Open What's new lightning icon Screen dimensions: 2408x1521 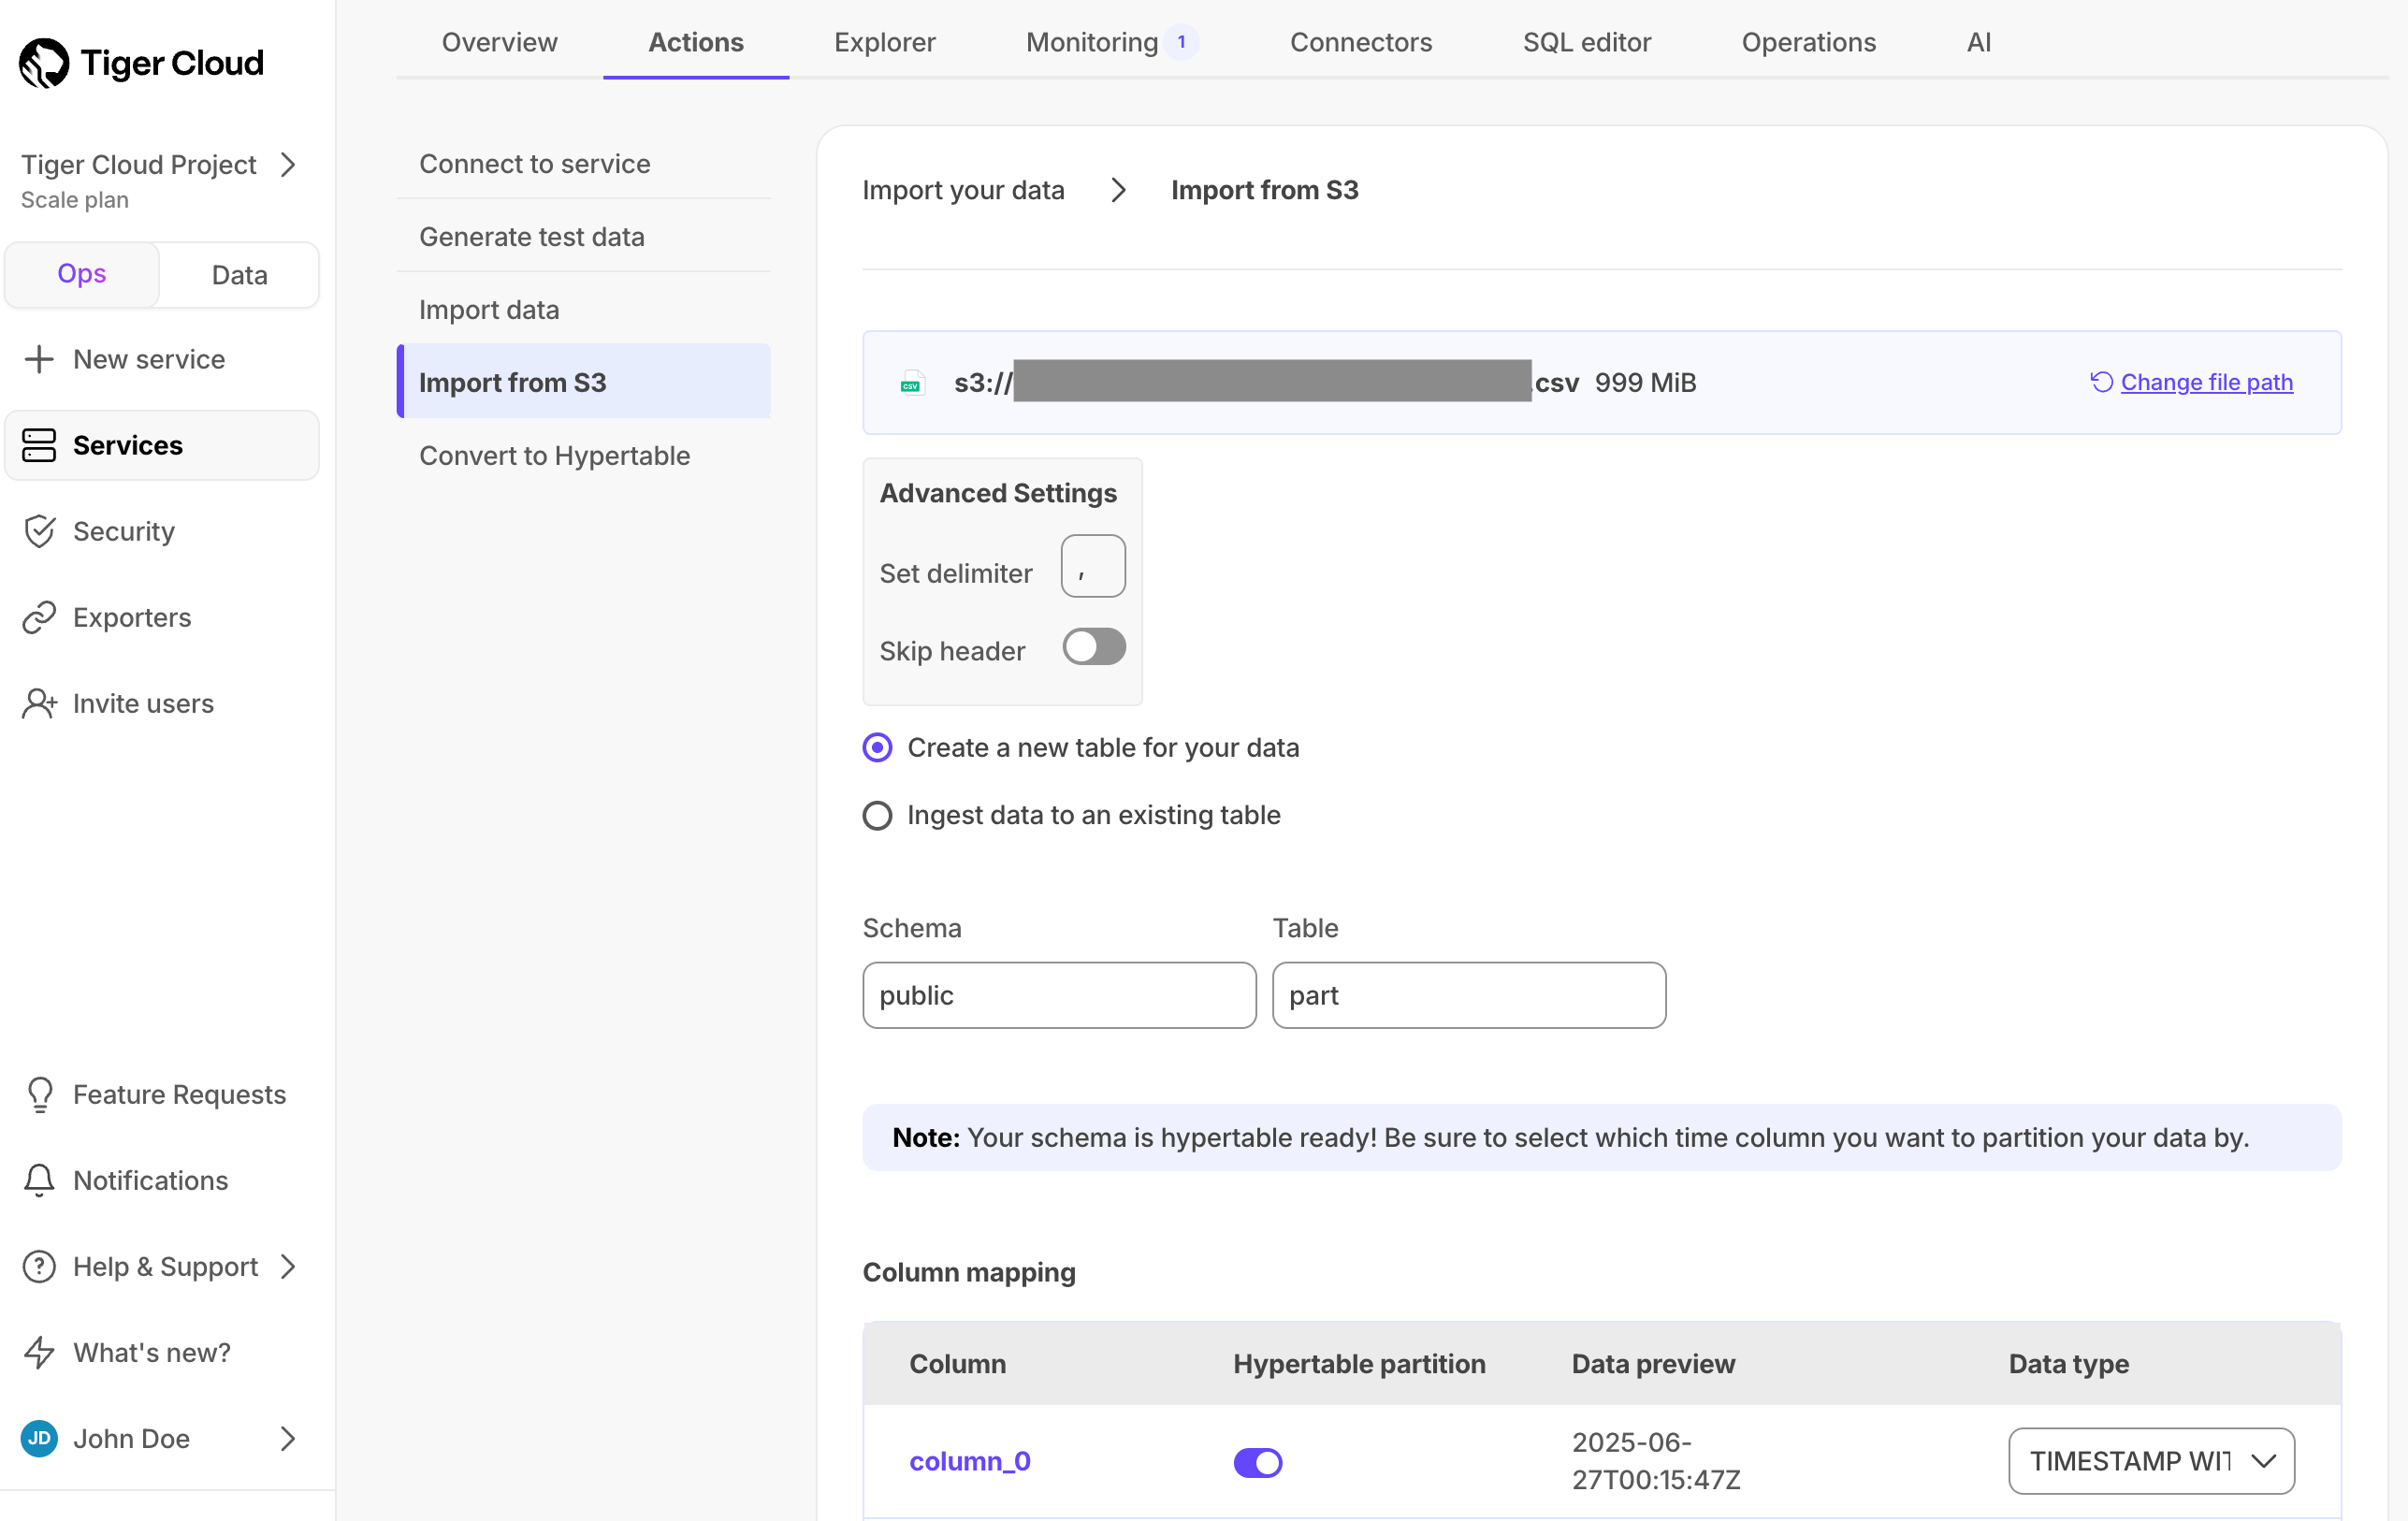(x=40, y=1352)
